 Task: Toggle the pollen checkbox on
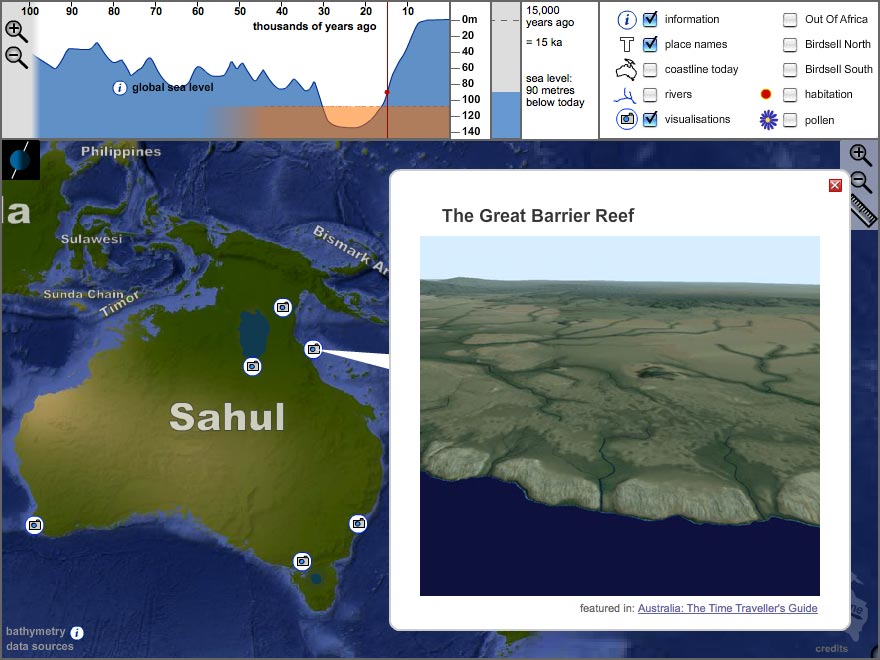click(790, 120)
